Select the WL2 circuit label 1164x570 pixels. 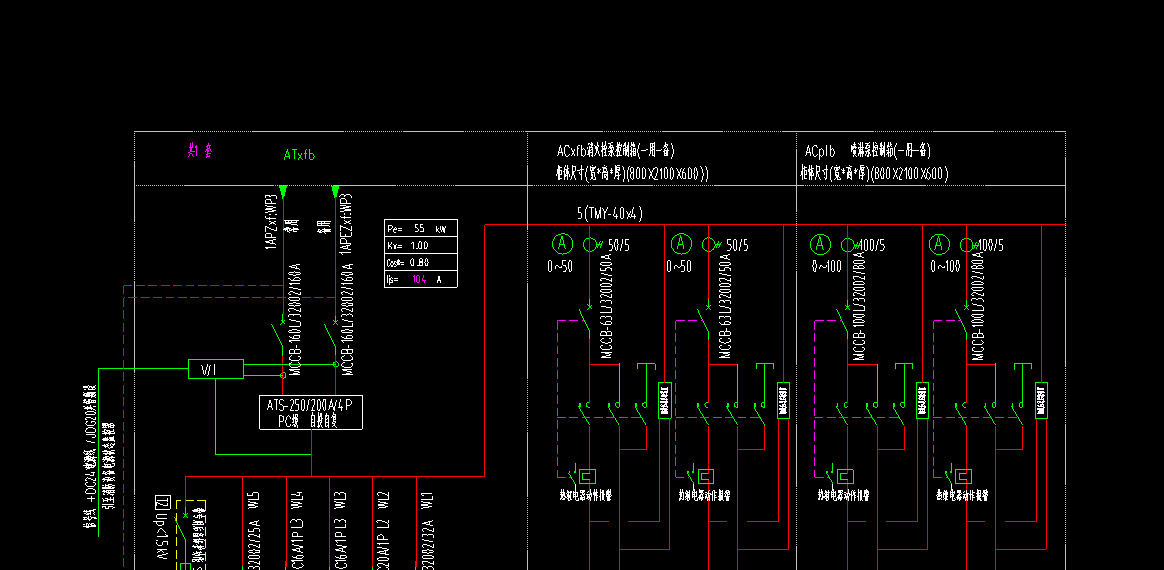point(383,502)
